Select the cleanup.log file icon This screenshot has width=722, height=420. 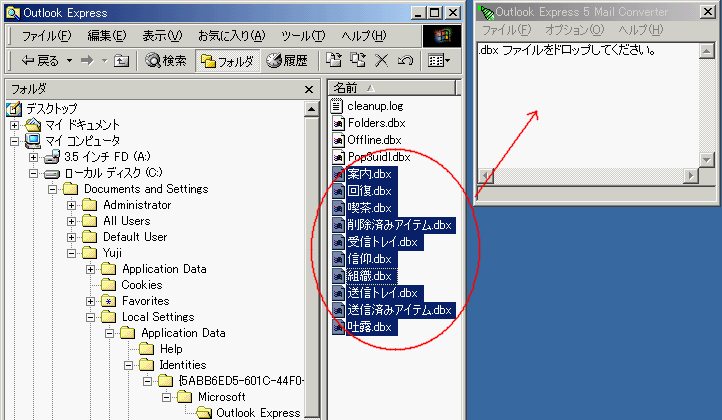coord(337,106)
